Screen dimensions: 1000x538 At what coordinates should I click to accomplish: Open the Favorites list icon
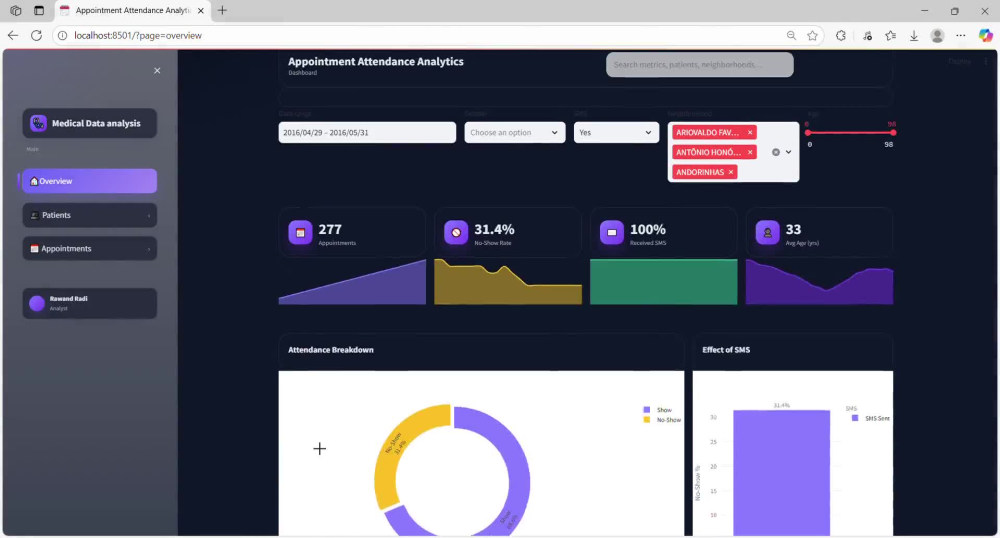point(890,36)
